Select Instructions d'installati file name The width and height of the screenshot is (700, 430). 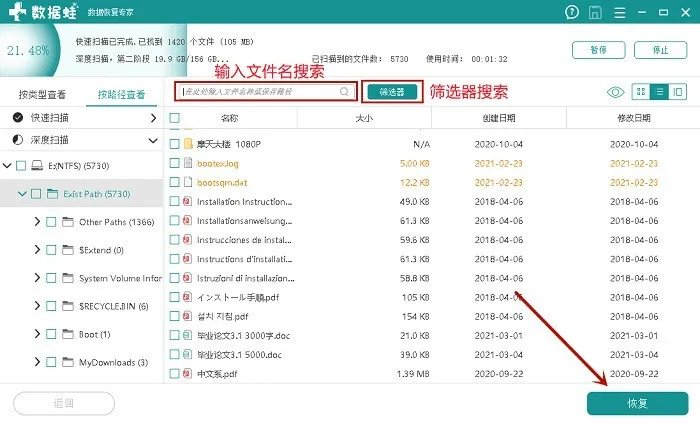click(245, 259)
